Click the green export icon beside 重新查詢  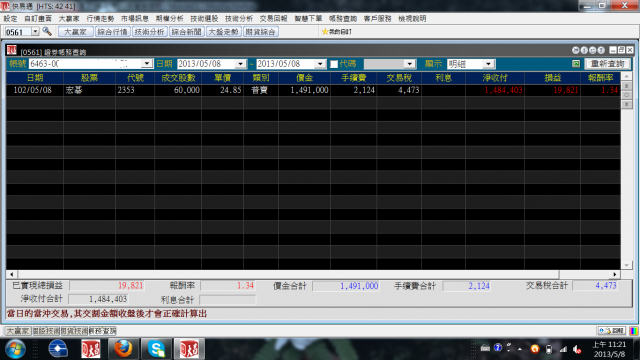coord(576,64)
